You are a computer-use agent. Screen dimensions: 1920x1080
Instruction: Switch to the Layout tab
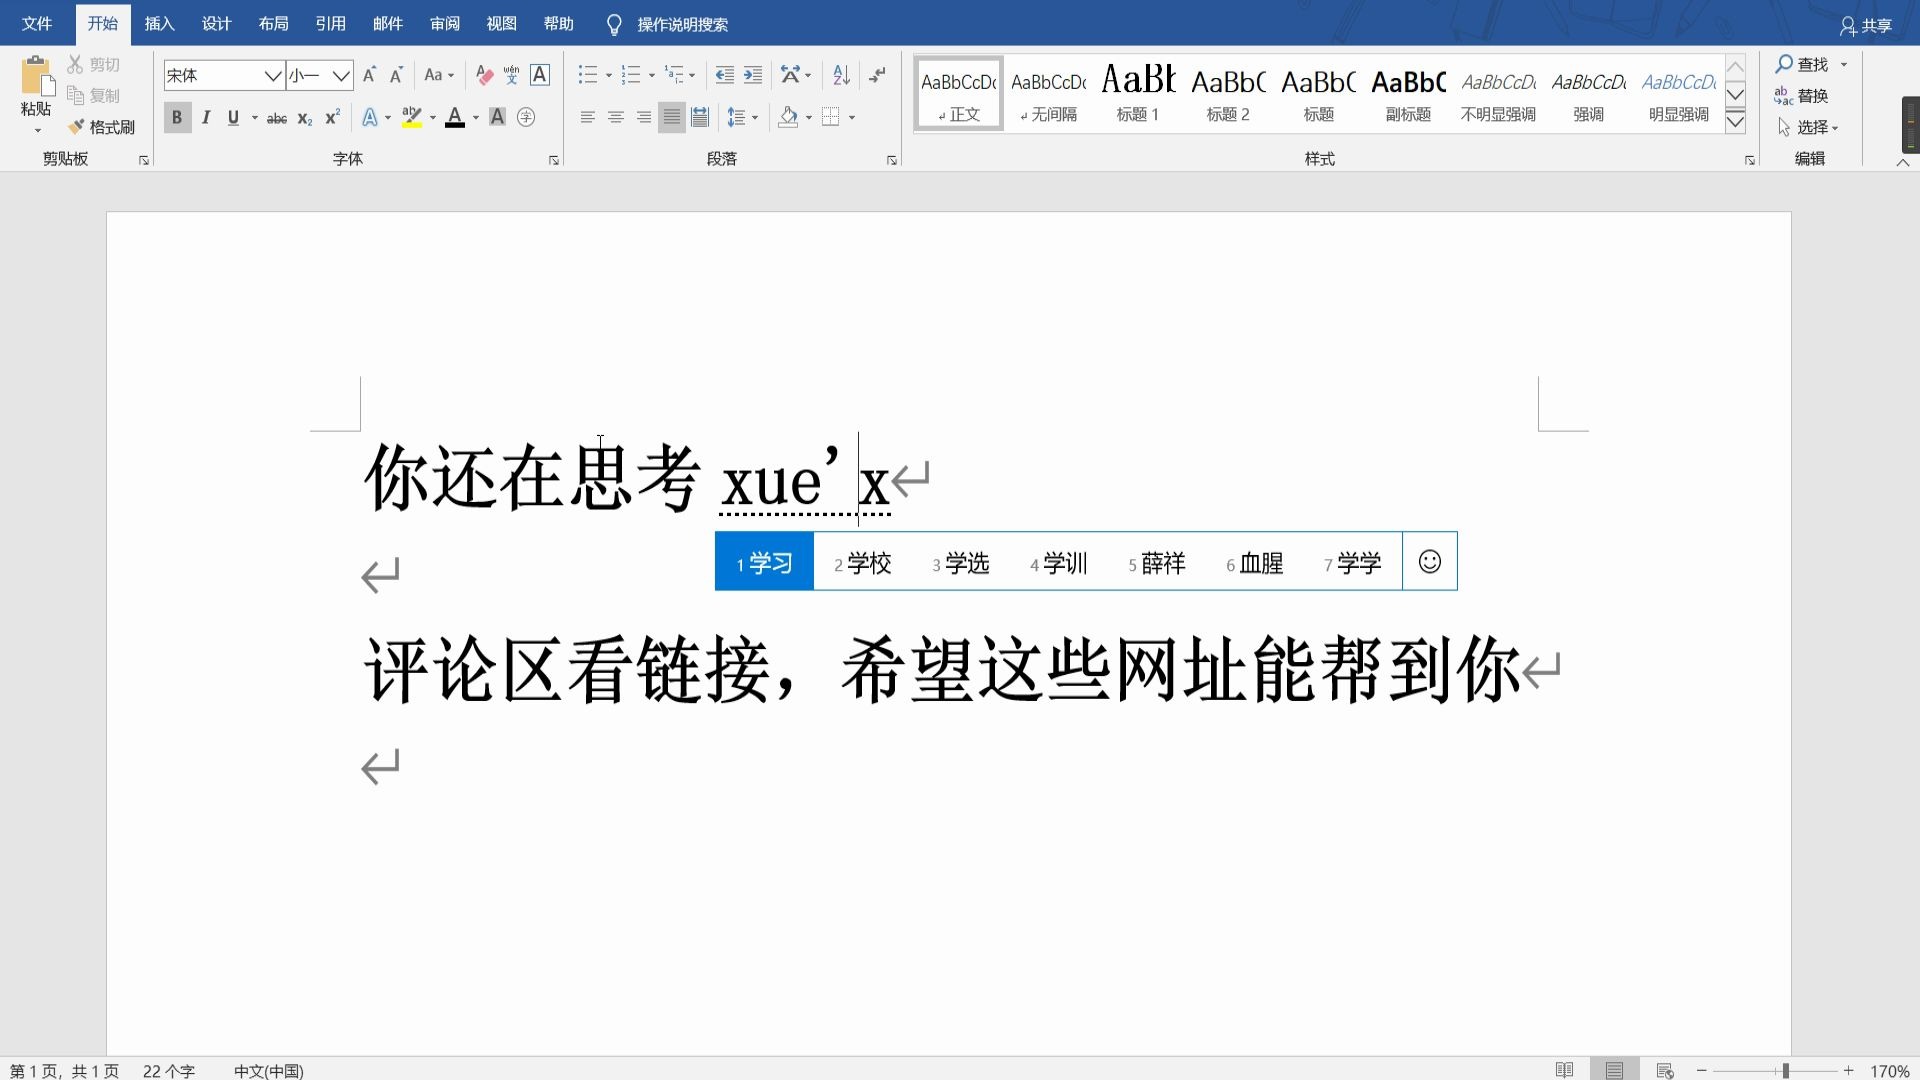coord(273,24)
